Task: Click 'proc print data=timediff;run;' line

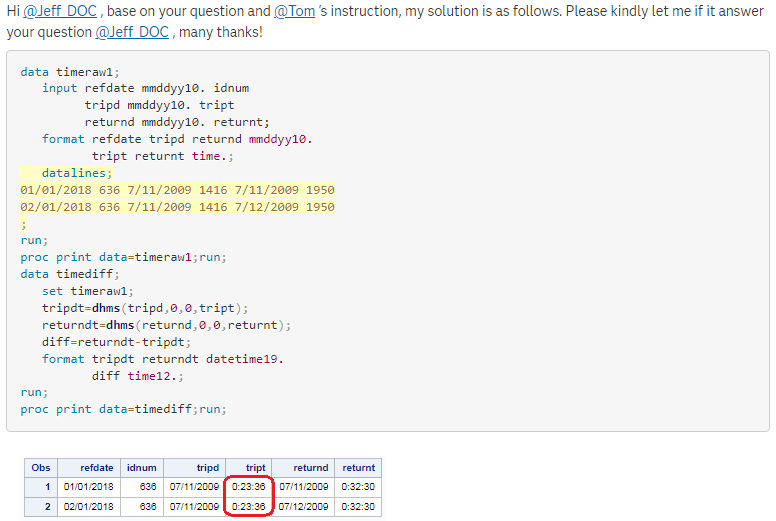Action: tap(123, 409)
